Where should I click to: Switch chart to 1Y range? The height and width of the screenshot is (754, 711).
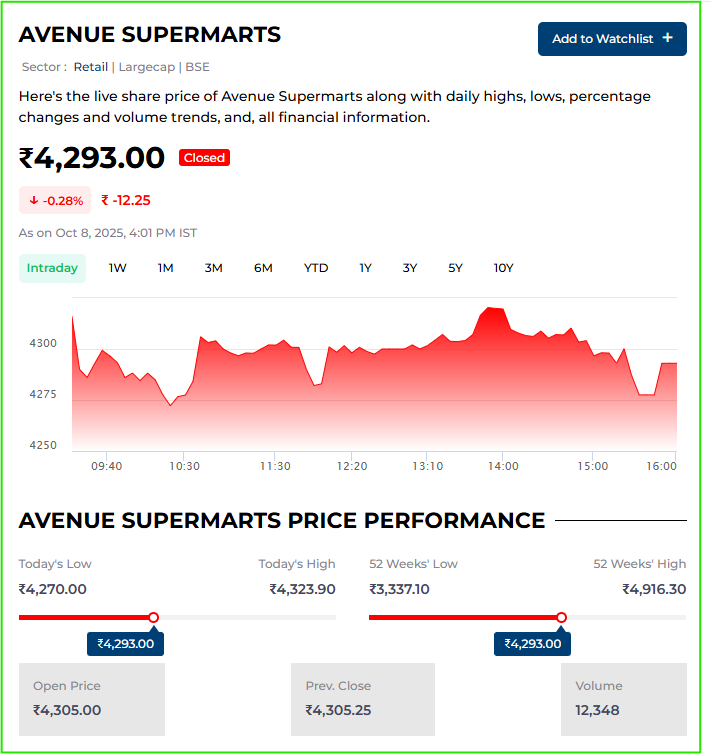click(x=365, y=268)
